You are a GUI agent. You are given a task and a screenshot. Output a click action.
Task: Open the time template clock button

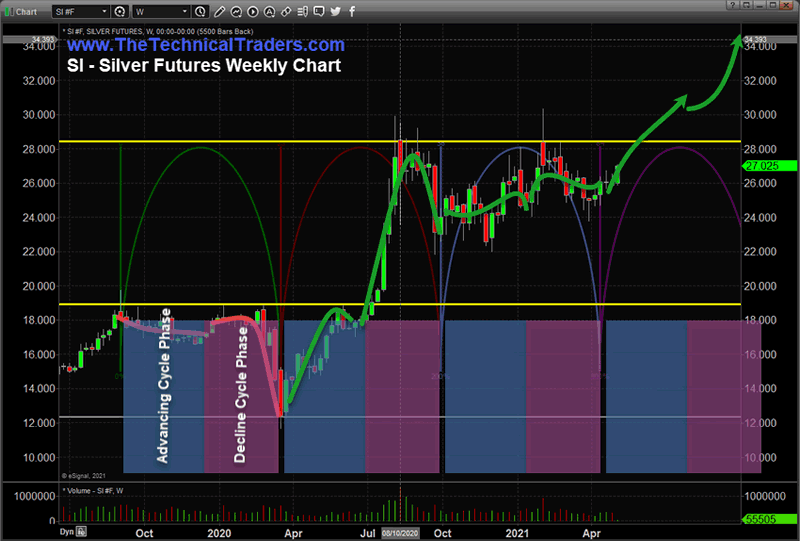(x=201, y=12)
